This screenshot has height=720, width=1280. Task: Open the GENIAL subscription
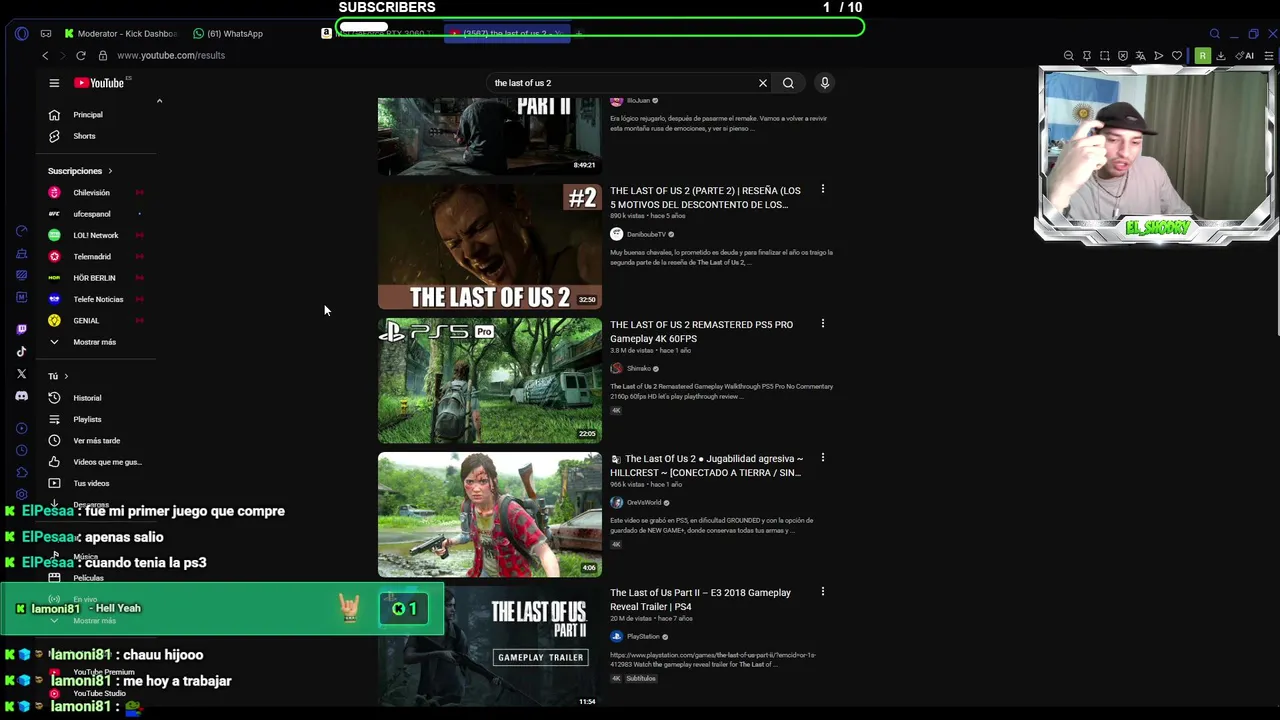pyautogui.click(x=86, y=321)
